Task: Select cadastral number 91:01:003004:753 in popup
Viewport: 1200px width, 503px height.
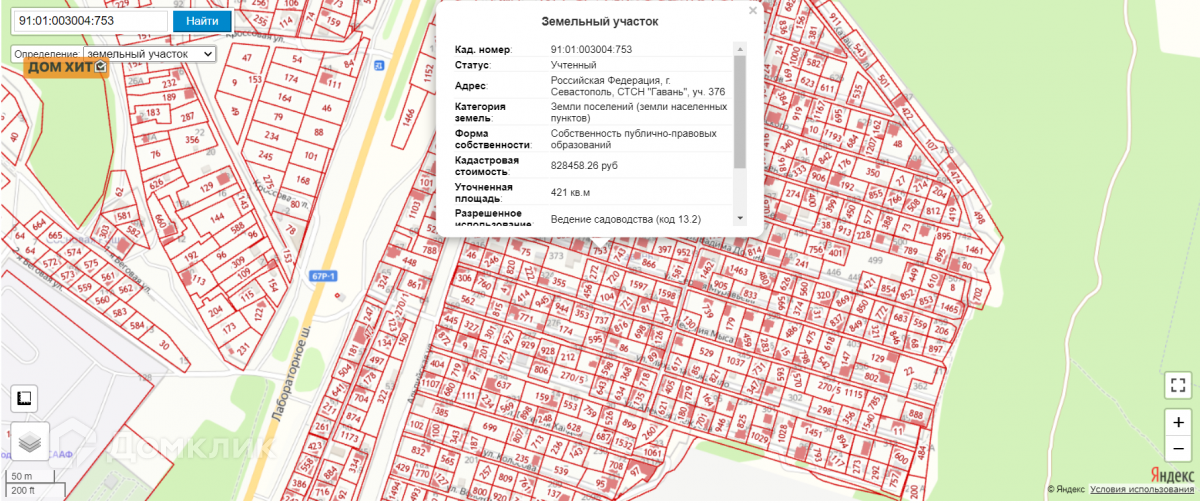Action: pos(591,49)
